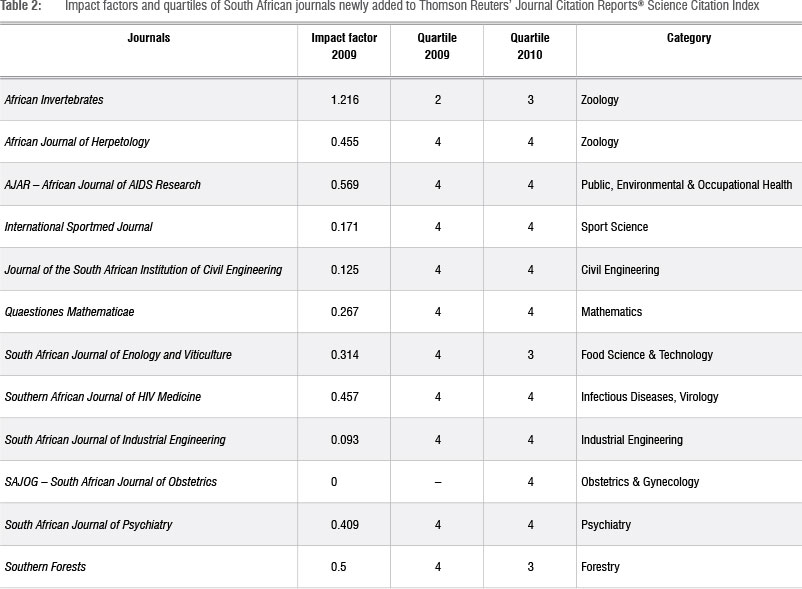The height and width of the screenshot is (589, 802).
Task: Click the impact factor value 0.093
Action: (x=345, y=440)
